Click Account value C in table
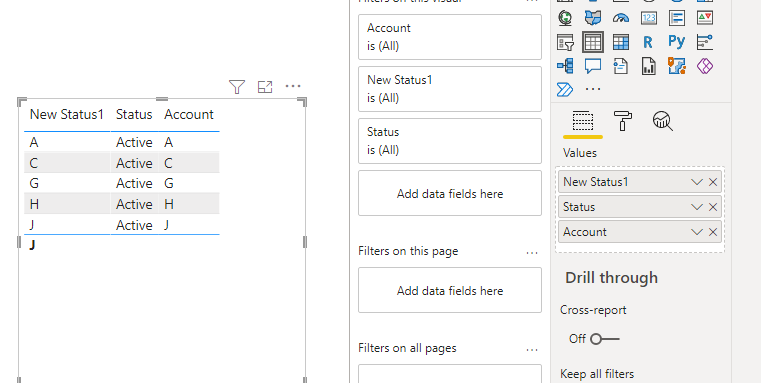The width and height of the screenshot is (761, 383). click(x=168, y=163)
